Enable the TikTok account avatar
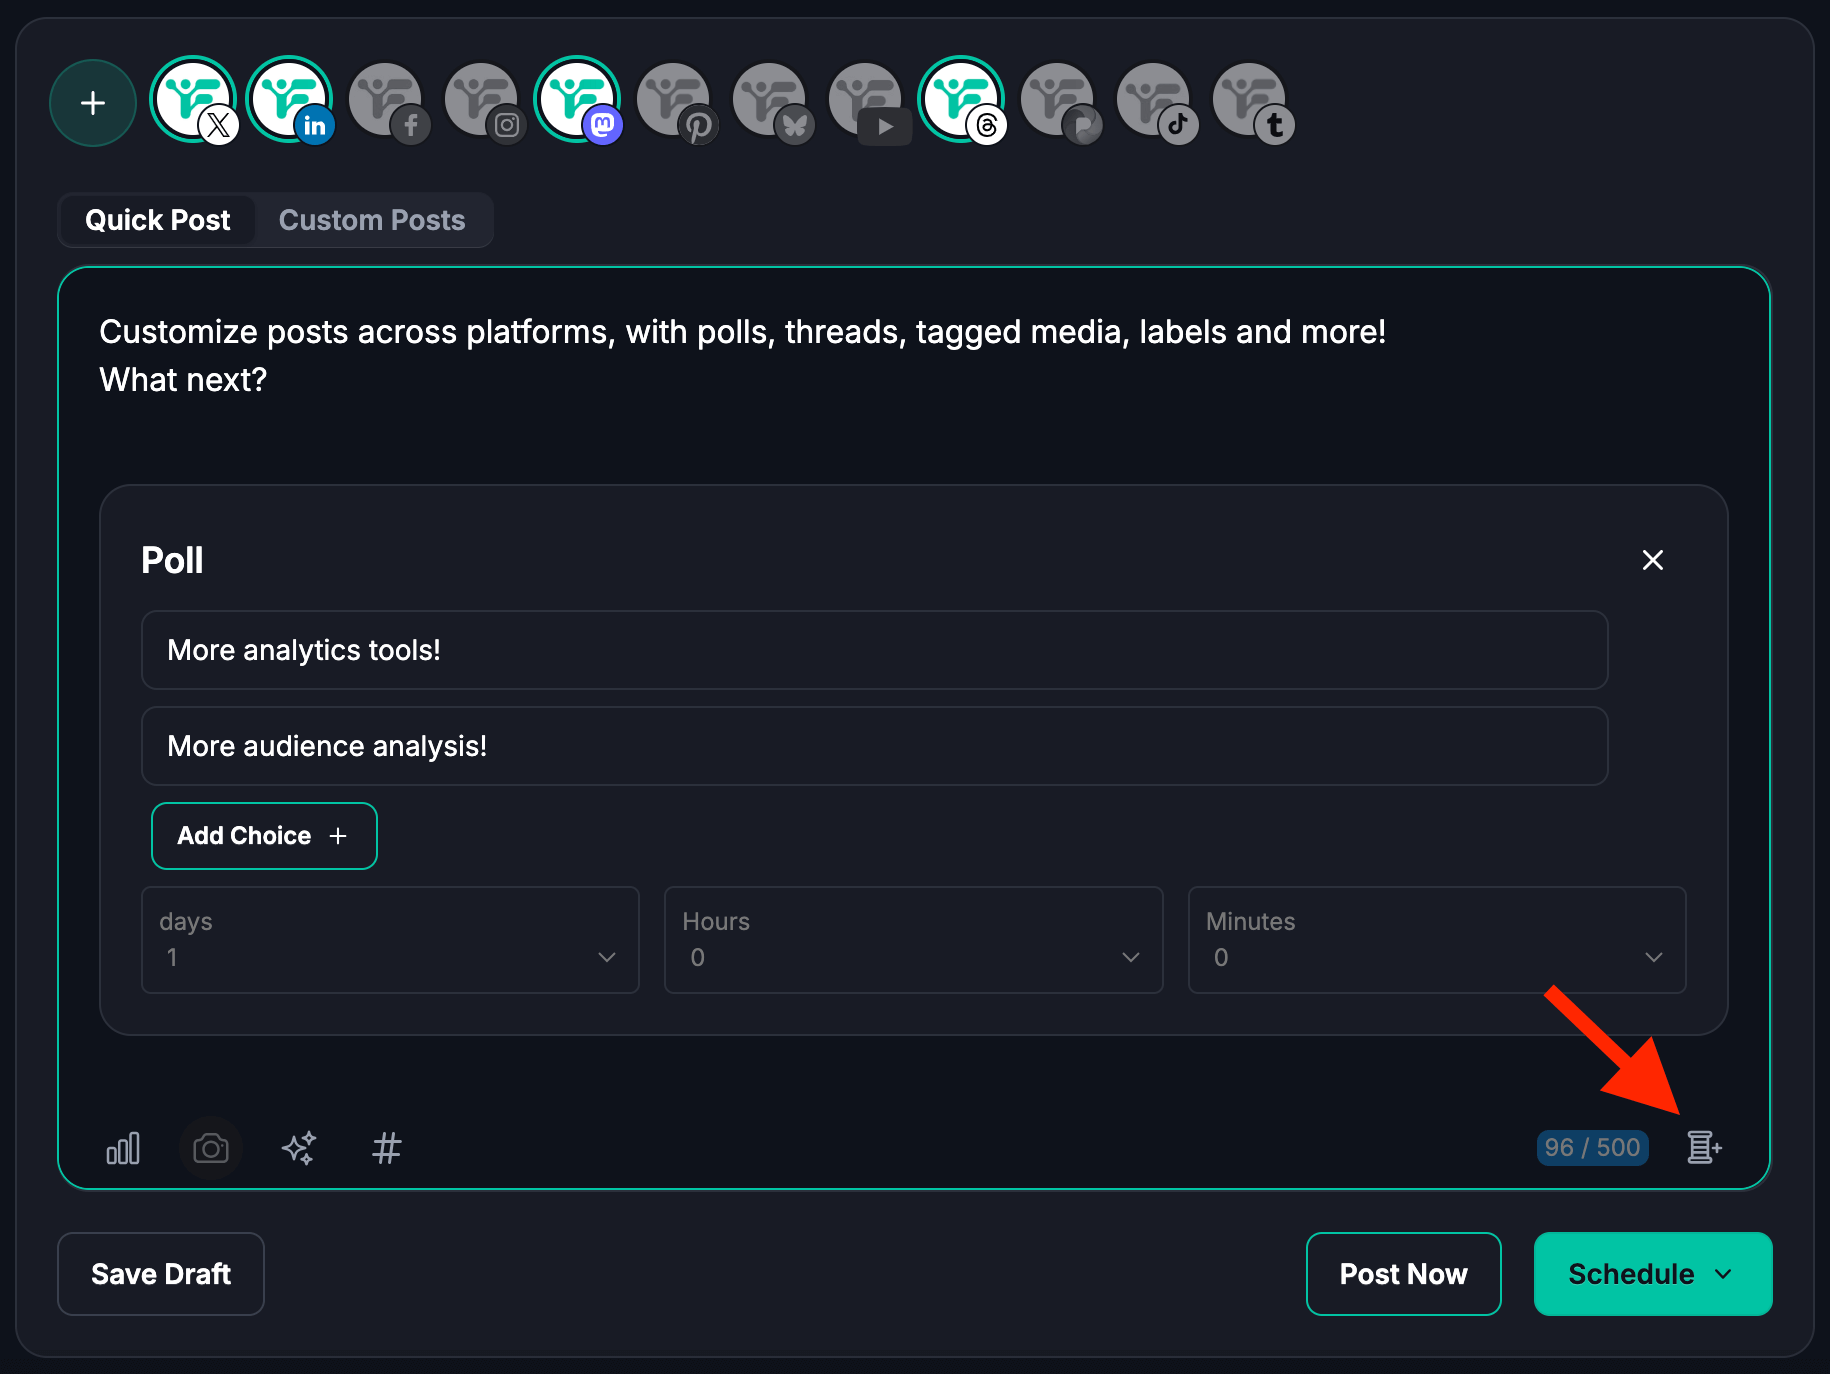 (x=1155, y=102)
